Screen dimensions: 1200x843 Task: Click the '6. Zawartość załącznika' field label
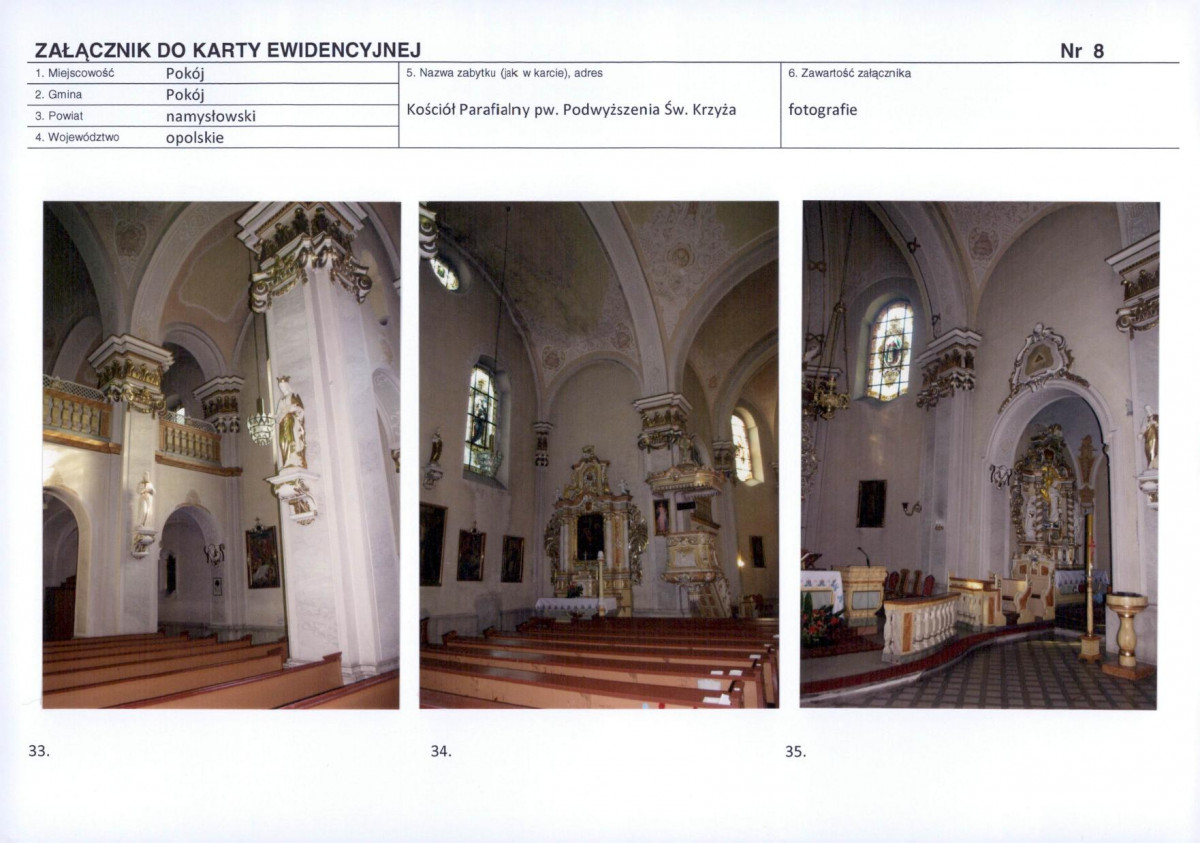click(x=849, y=73)
